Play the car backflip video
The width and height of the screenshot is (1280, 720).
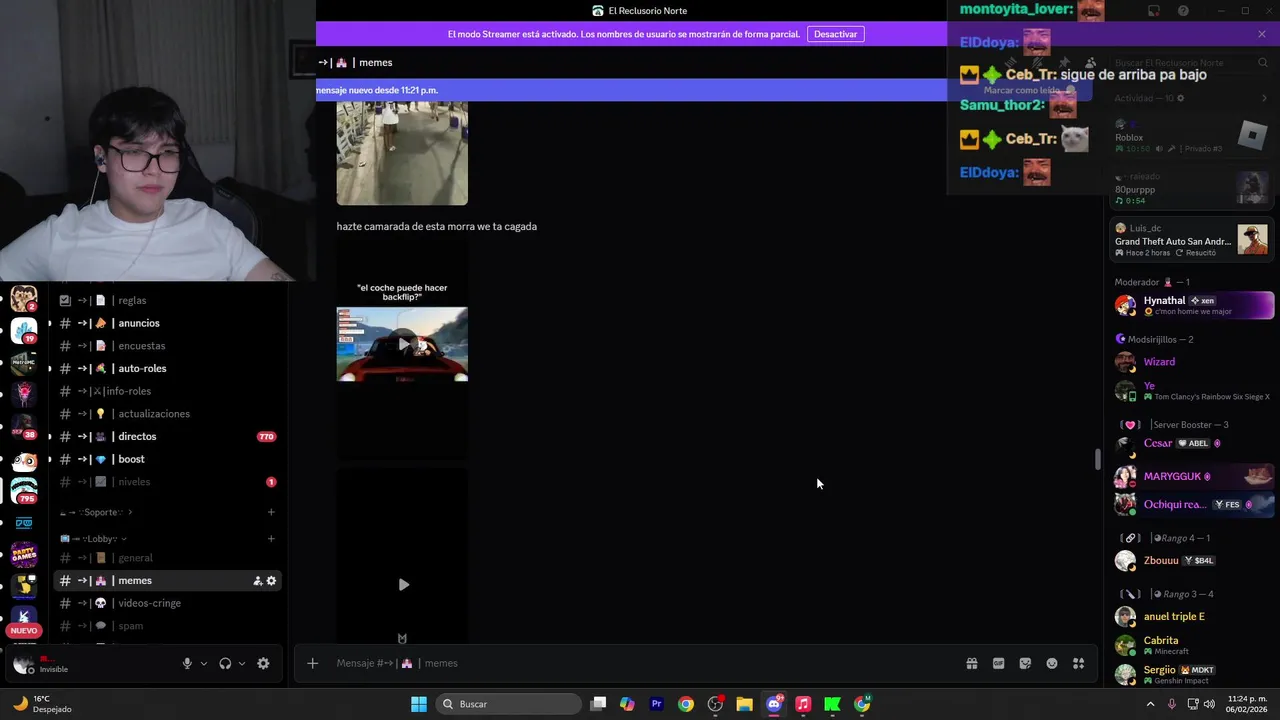403,345
